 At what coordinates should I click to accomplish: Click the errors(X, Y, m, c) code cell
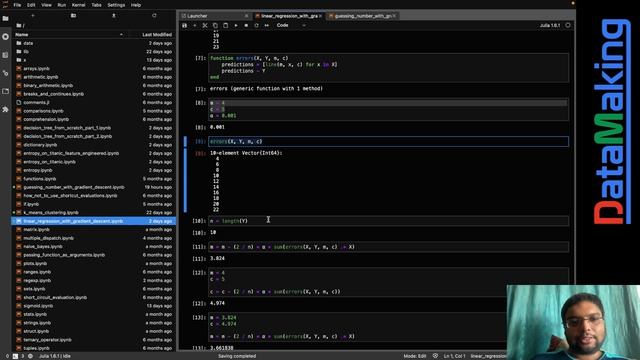click(x=388, y=142)
